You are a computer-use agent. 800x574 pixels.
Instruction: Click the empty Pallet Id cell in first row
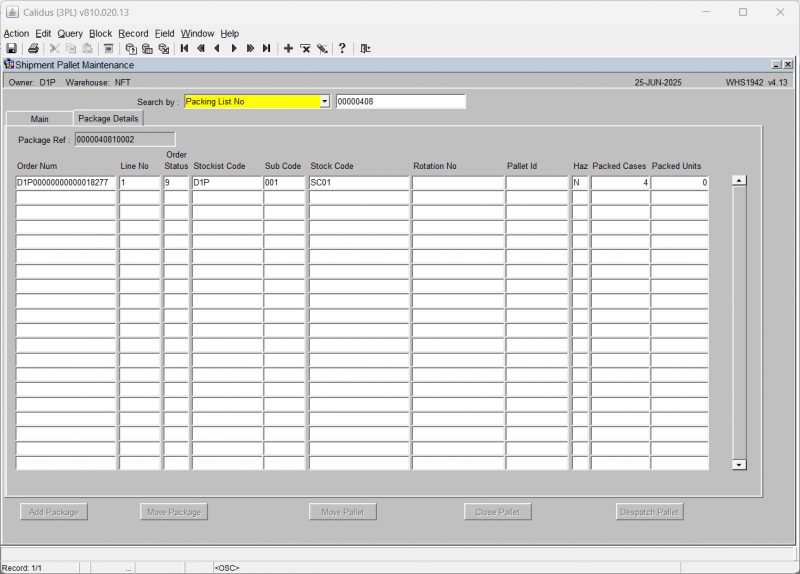pyautogui.click(x=537, y=183)
